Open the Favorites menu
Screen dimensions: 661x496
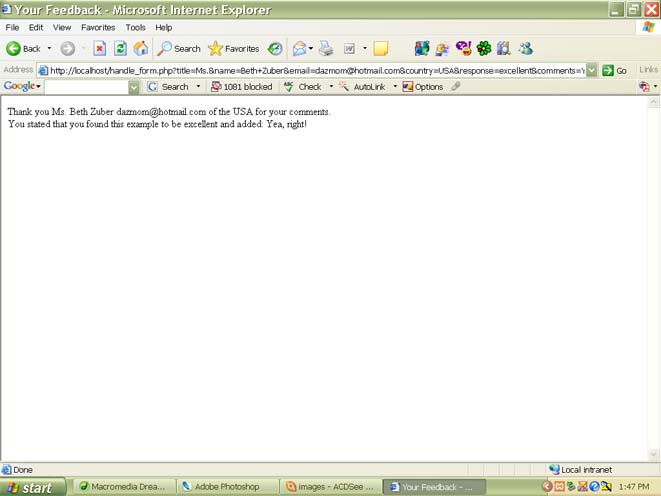98,27
